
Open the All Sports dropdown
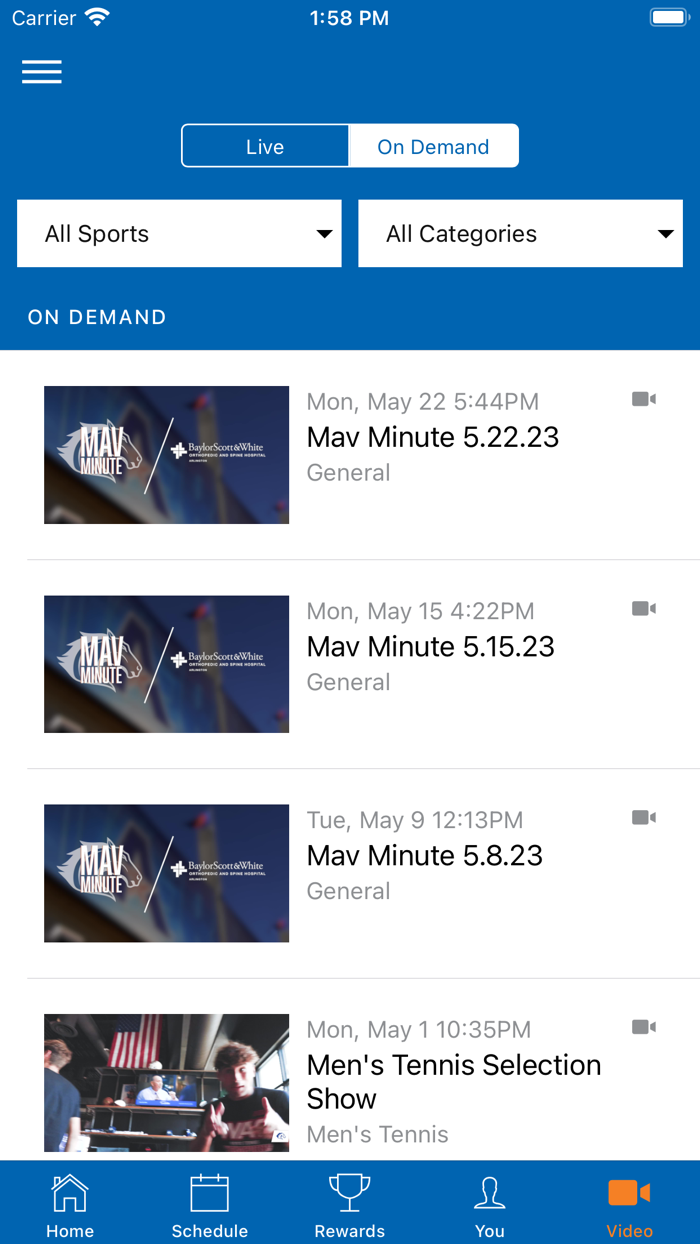point(179,233)
